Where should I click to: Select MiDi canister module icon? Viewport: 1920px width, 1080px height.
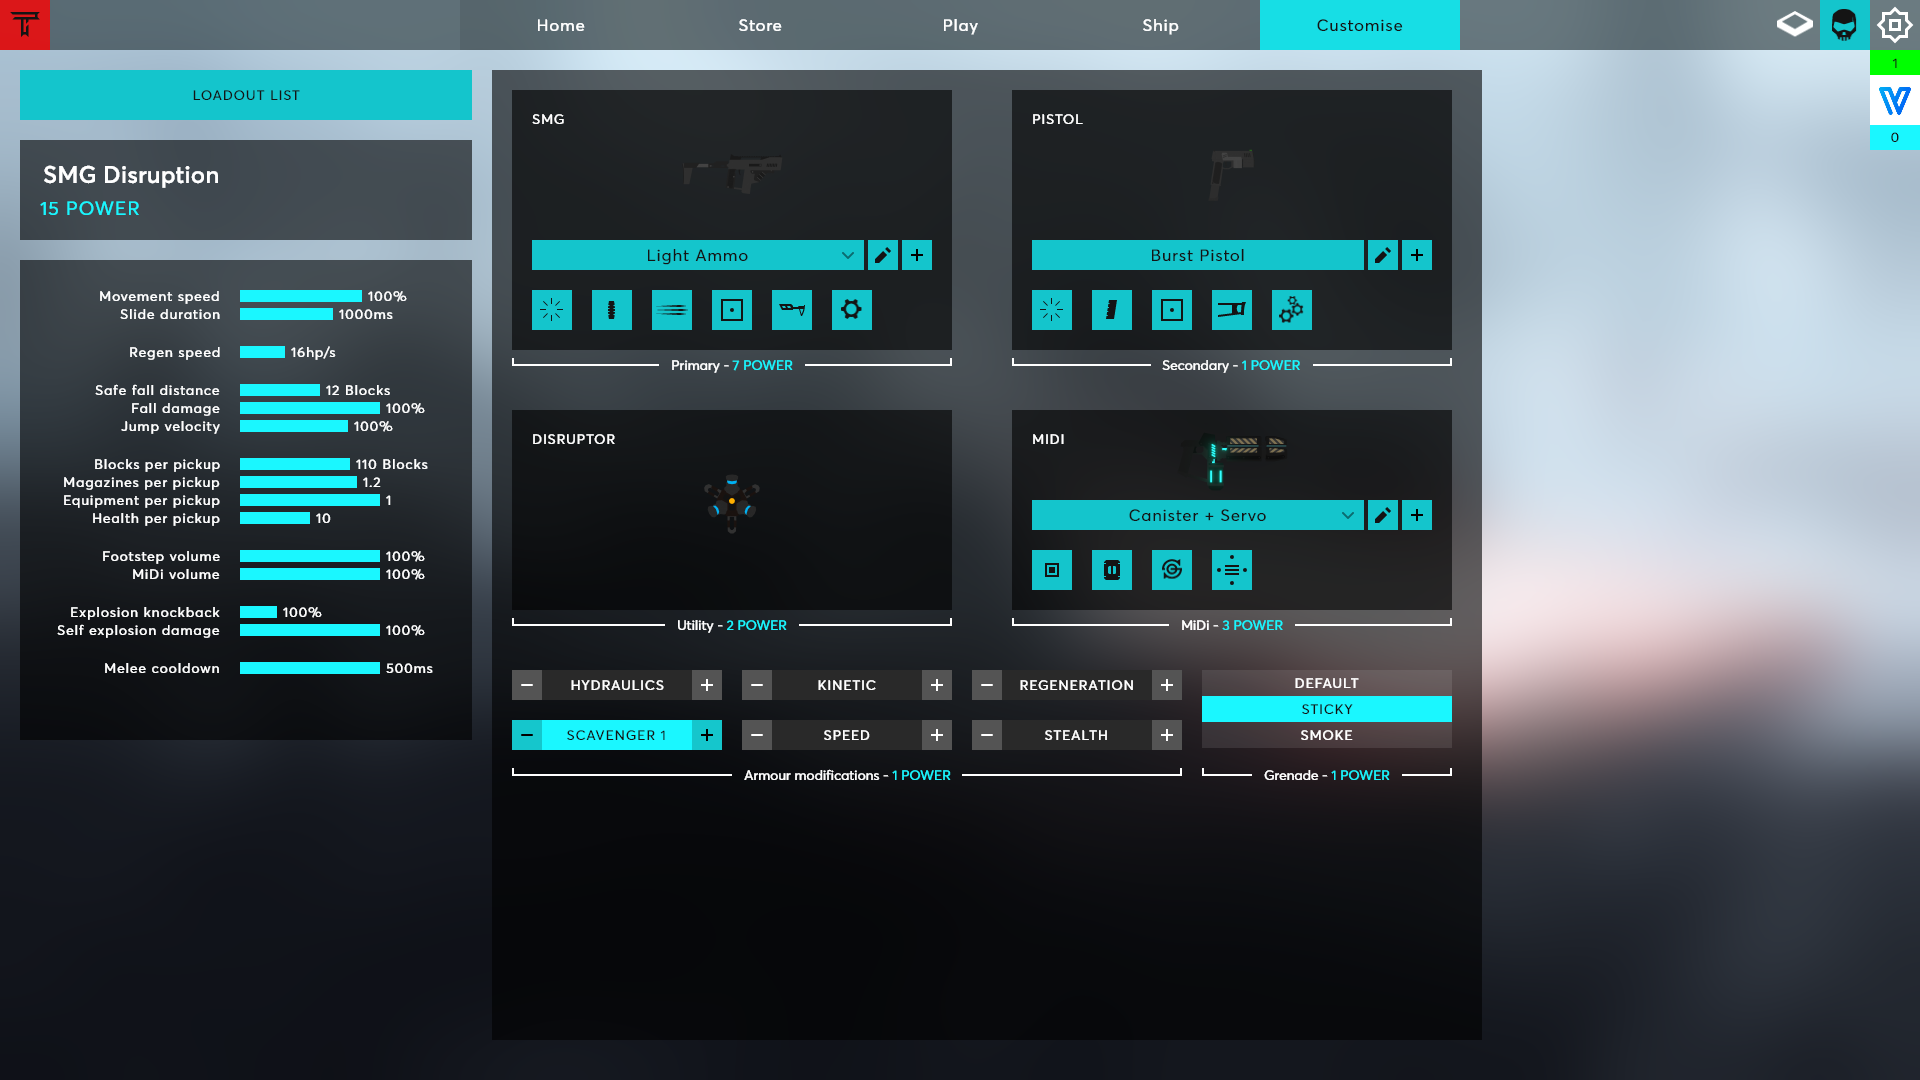(x=1112, y=570)
